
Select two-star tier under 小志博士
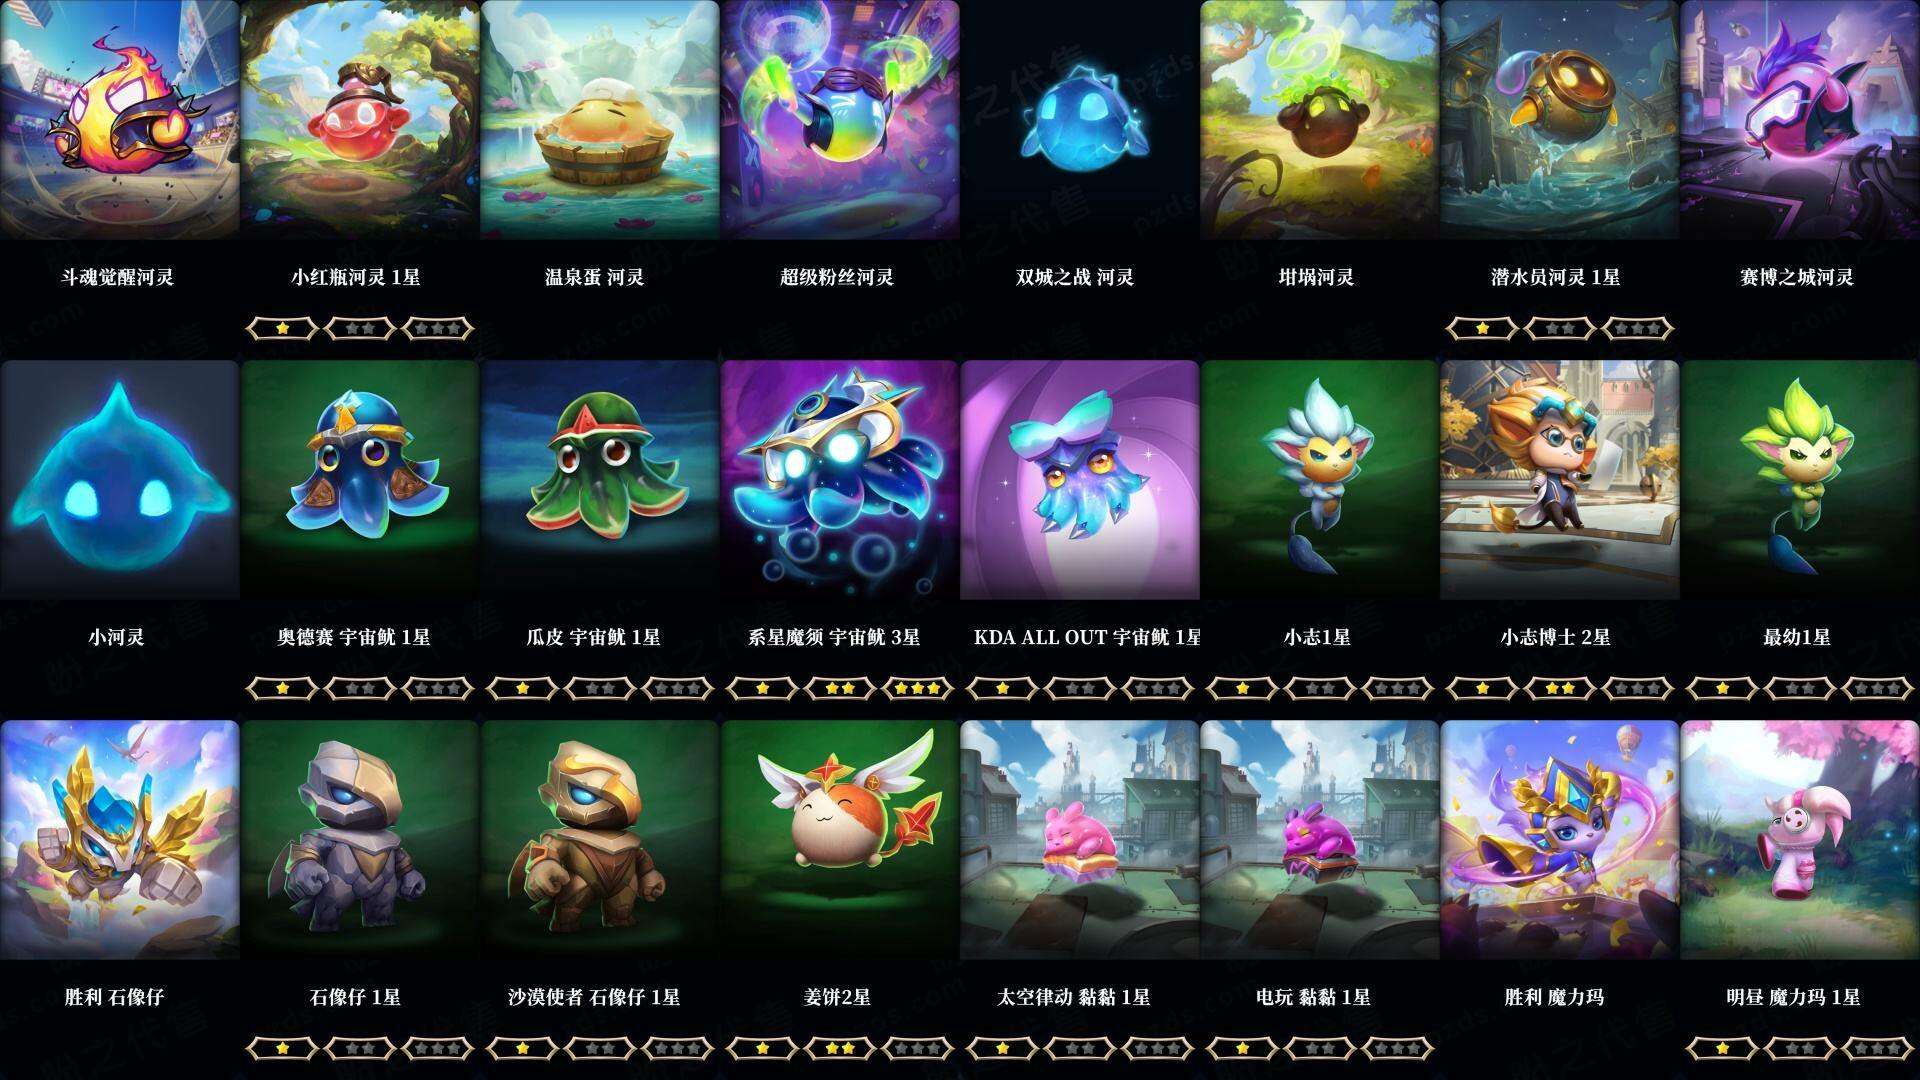point(1559,688)
